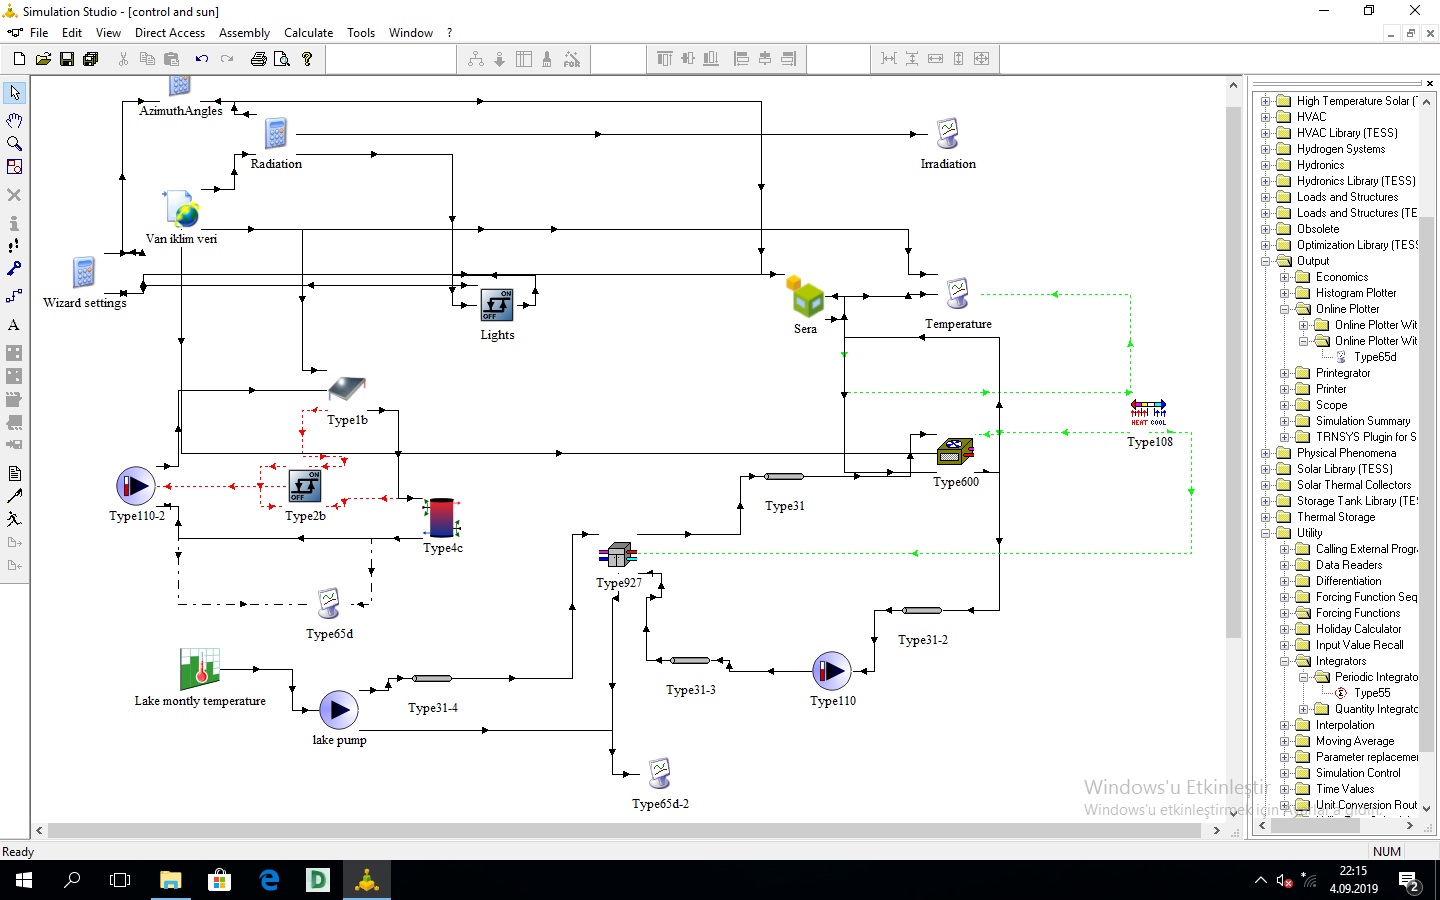Click the Print toolbar icon
The width and height of the screenshot is (1440, 900).
(x=258, y=59)
